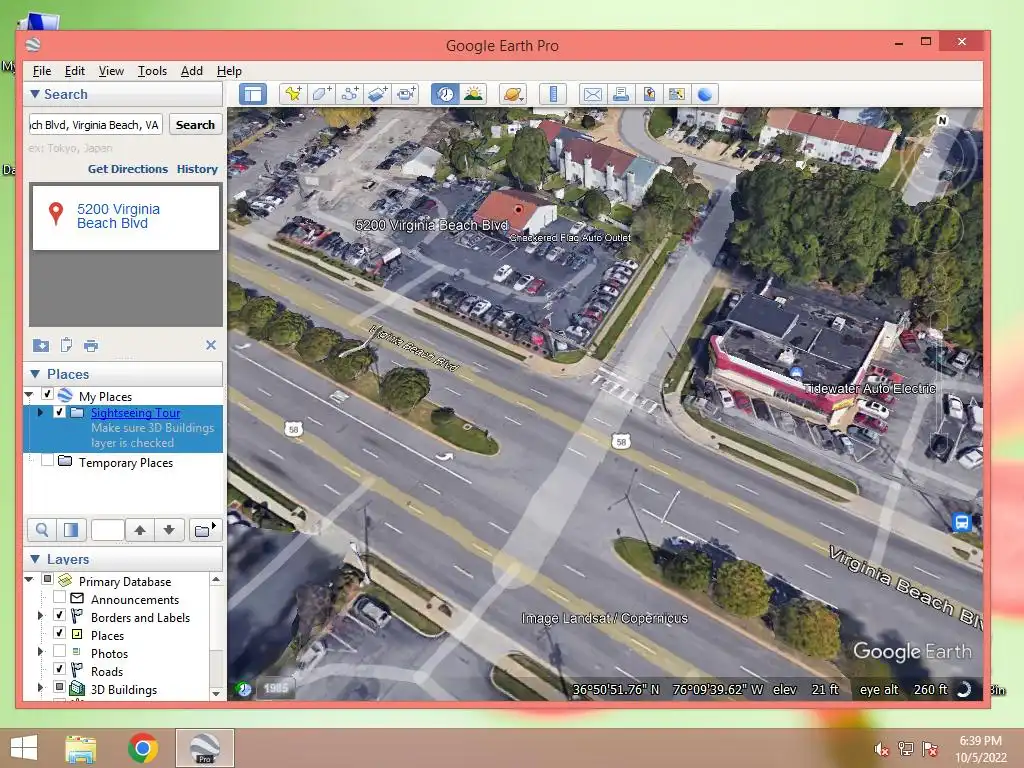
Task: Open the 1985 historical imagery indicator
Action: pyautogui.click(x=276, y=688)
